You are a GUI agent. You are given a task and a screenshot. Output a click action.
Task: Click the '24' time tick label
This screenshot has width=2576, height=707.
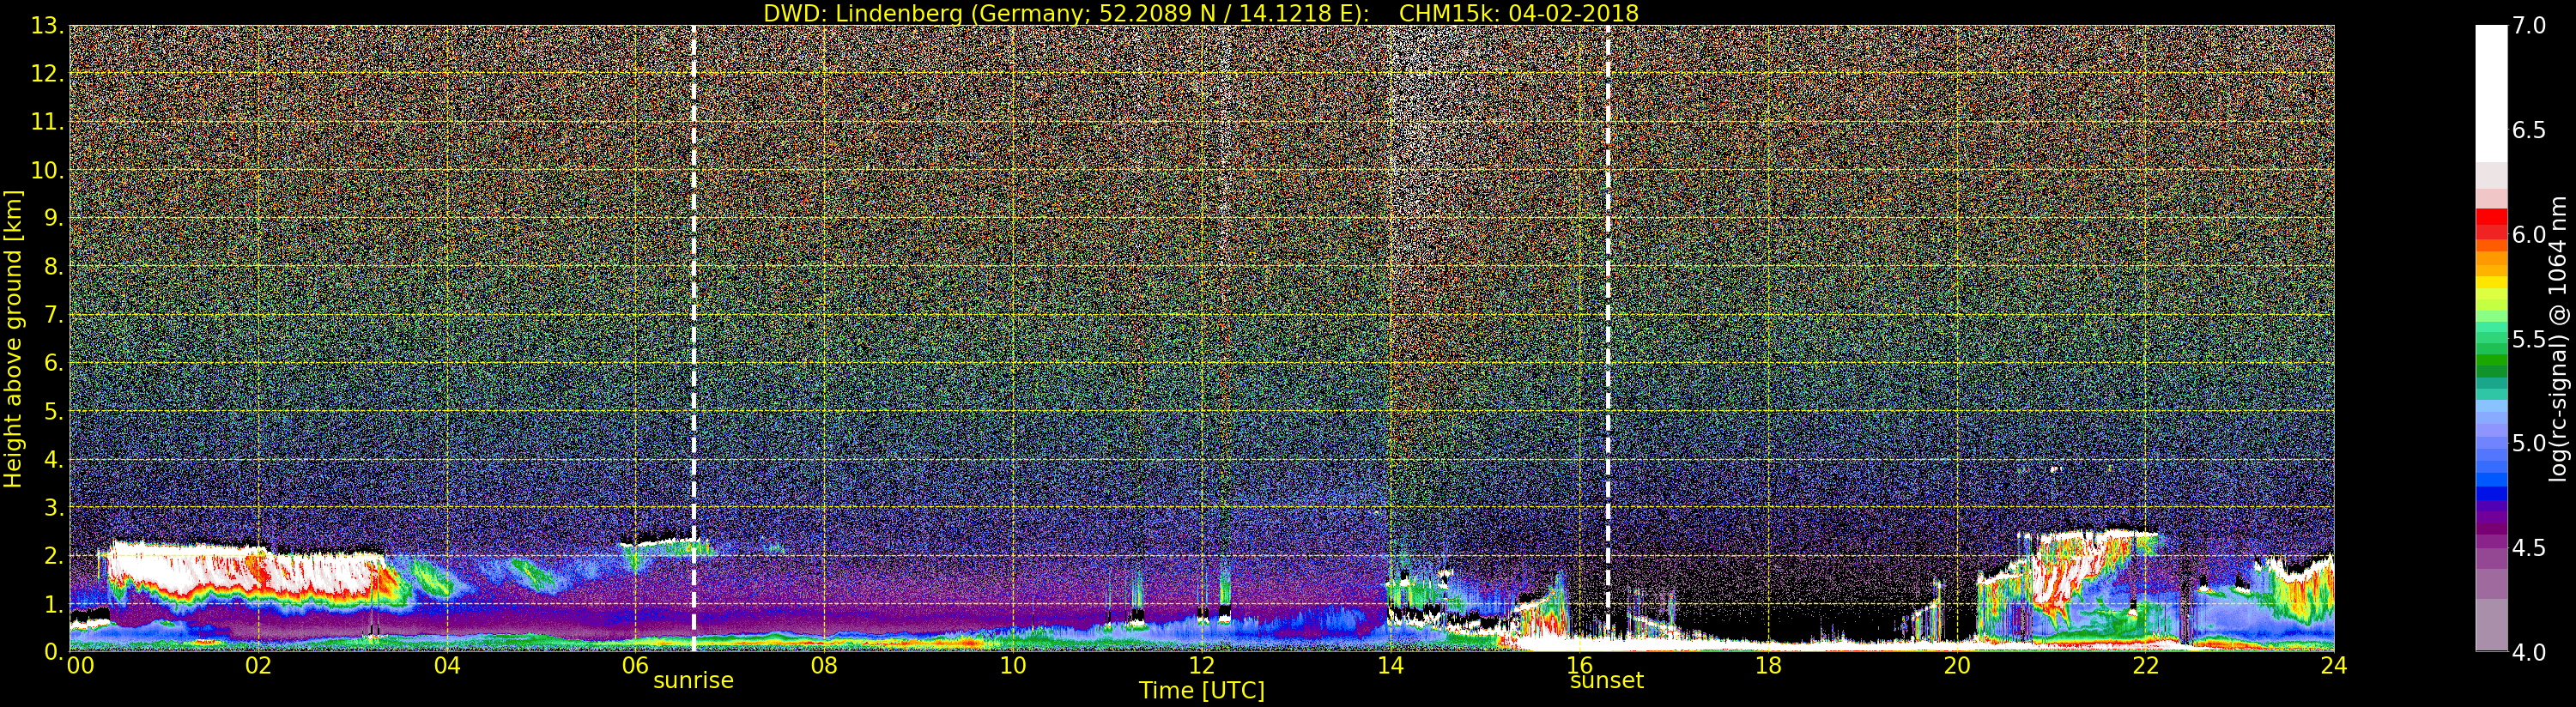point(2333,665)
